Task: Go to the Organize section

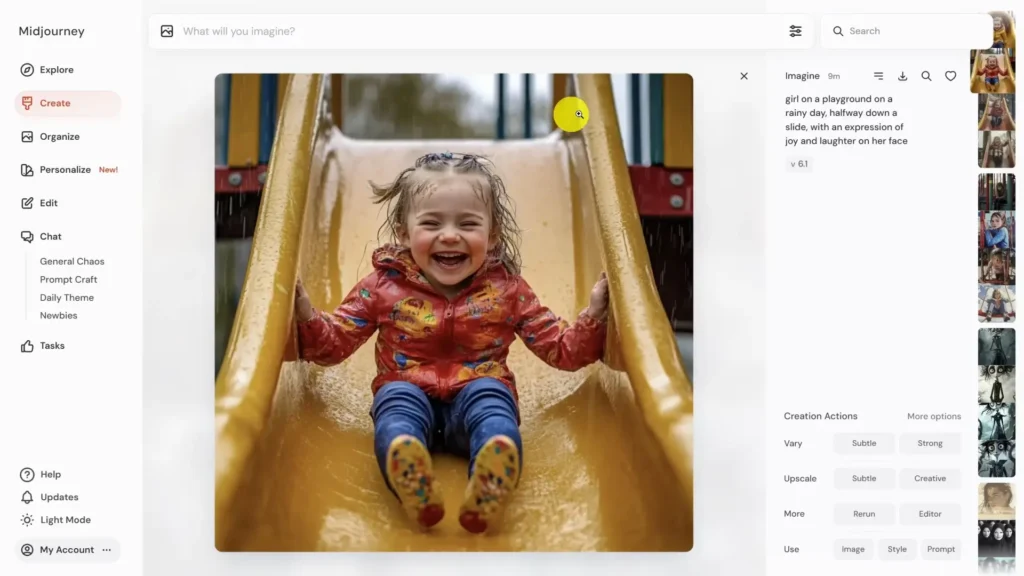Action: pyautogui.click(x=59, y=137)
